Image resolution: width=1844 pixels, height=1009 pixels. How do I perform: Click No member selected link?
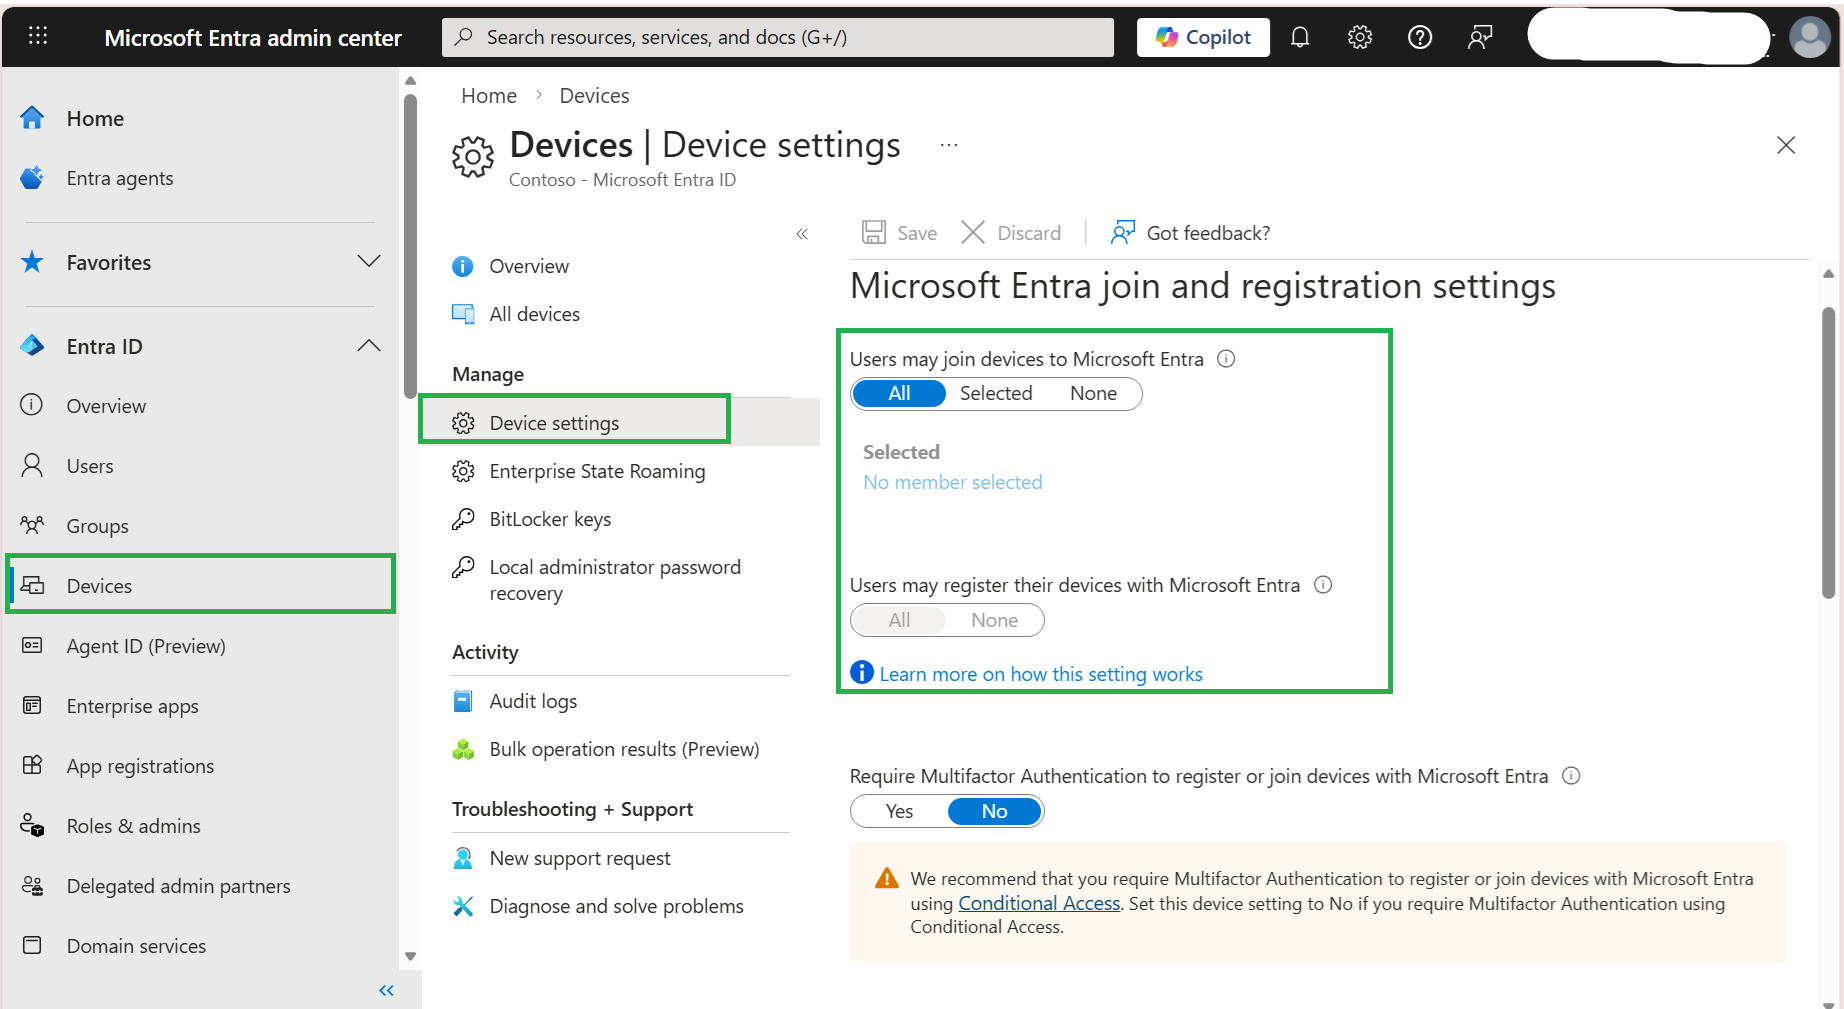[x=952, y=482]
